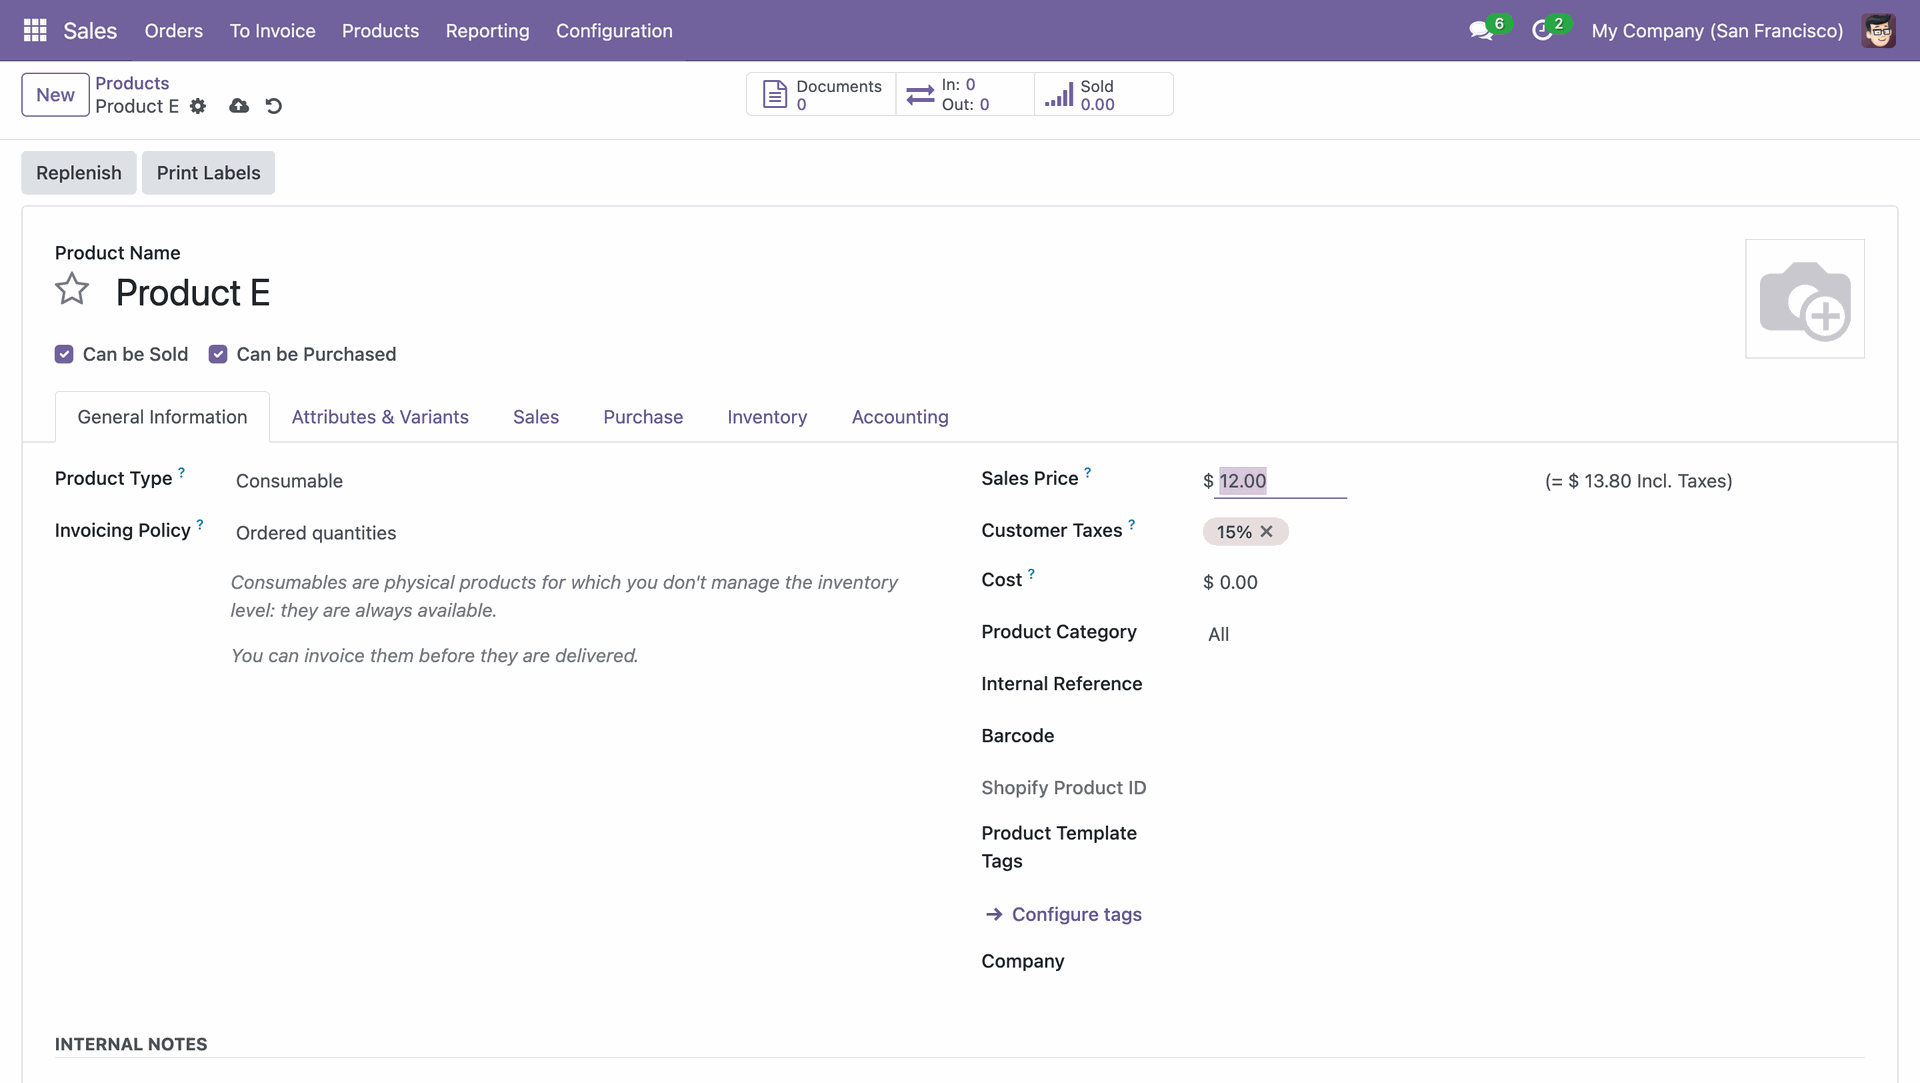1920x1083 pixels.
Task: Open activities clock icon in the top bar
Action: tap(1542, 31)
